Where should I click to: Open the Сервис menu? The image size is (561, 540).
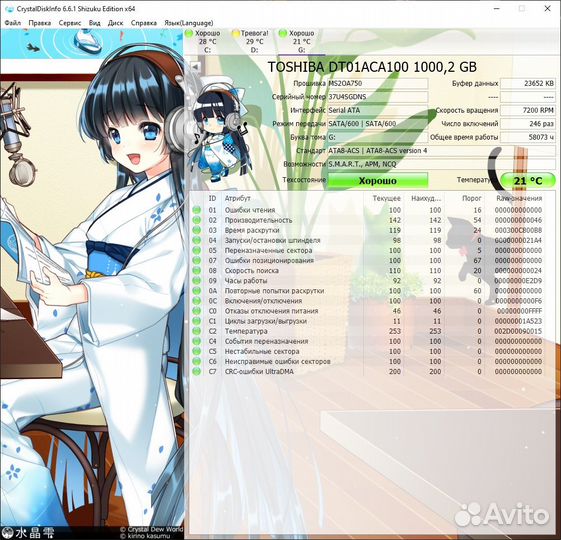[70, 23]
